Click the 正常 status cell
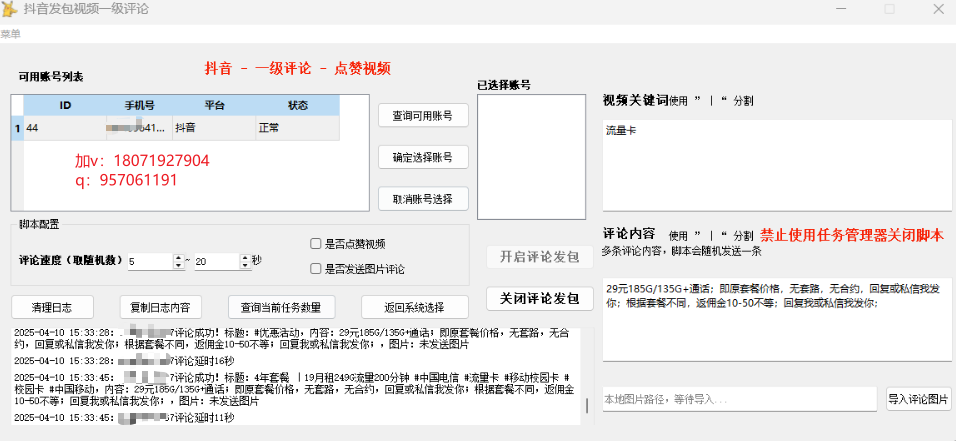956x441 pixels. point(298,128)
